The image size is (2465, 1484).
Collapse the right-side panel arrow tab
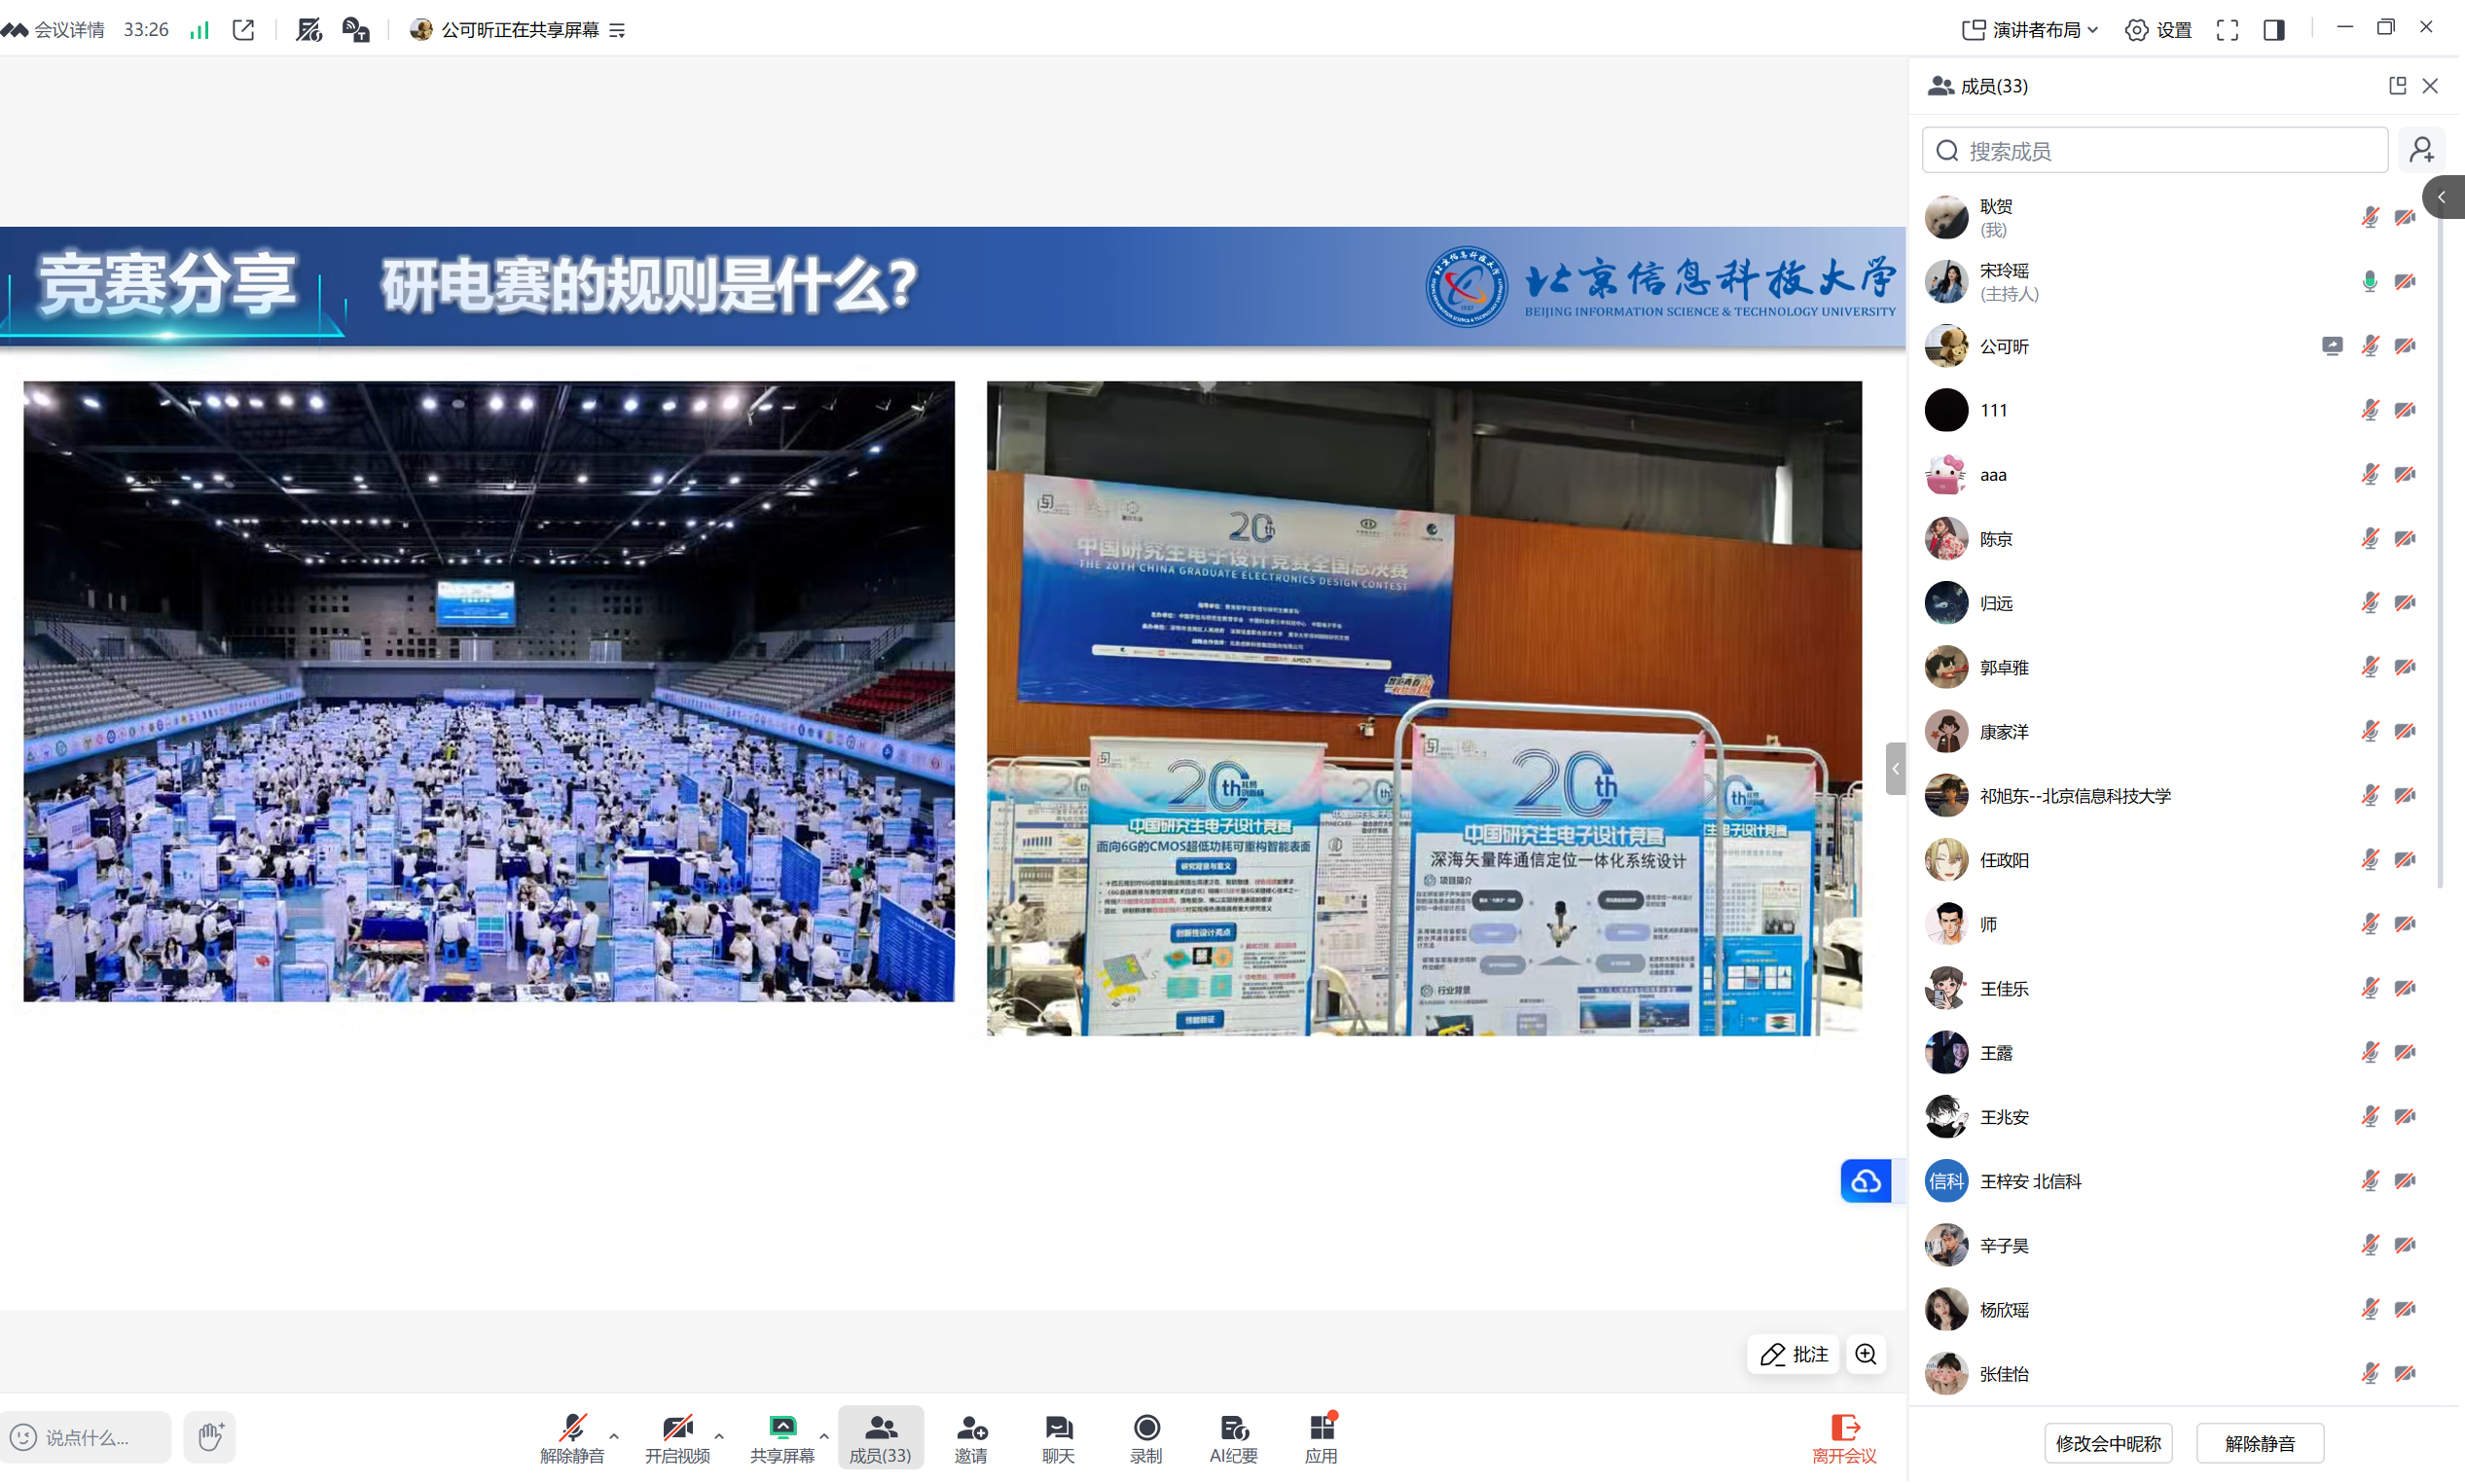click(2443, 197)
